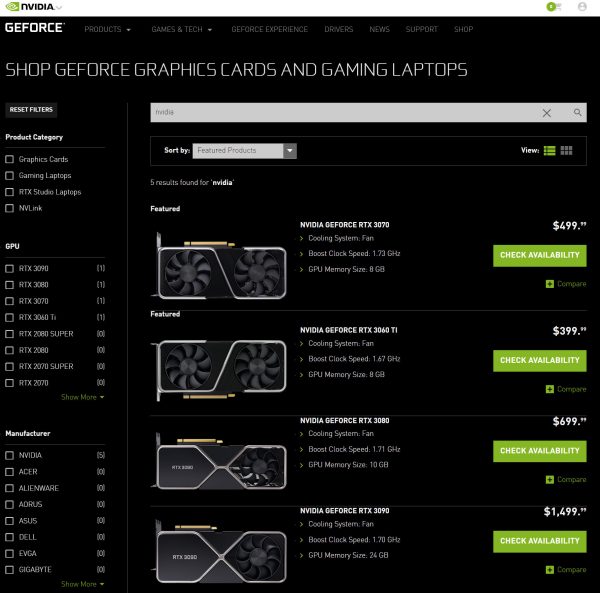Expand the PRODUCTS menu
The height and width of the screenshot is (593, 600).
[x=107, y=29]
